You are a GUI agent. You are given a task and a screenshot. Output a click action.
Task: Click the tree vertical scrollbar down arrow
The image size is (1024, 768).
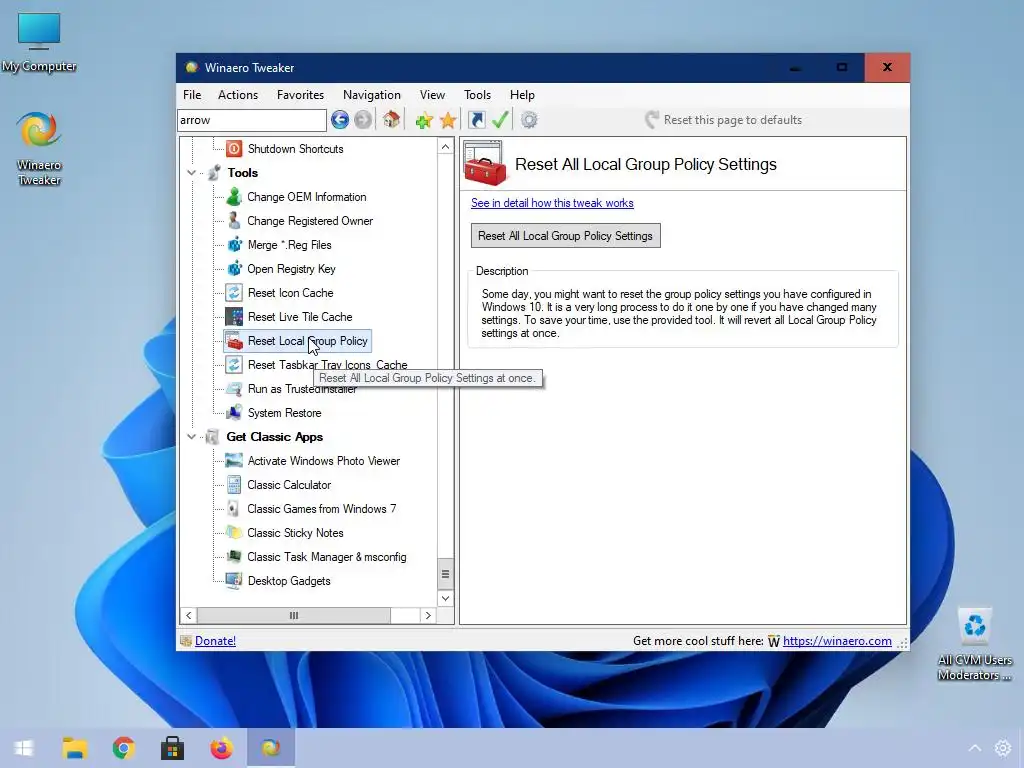tap(445, 598)
